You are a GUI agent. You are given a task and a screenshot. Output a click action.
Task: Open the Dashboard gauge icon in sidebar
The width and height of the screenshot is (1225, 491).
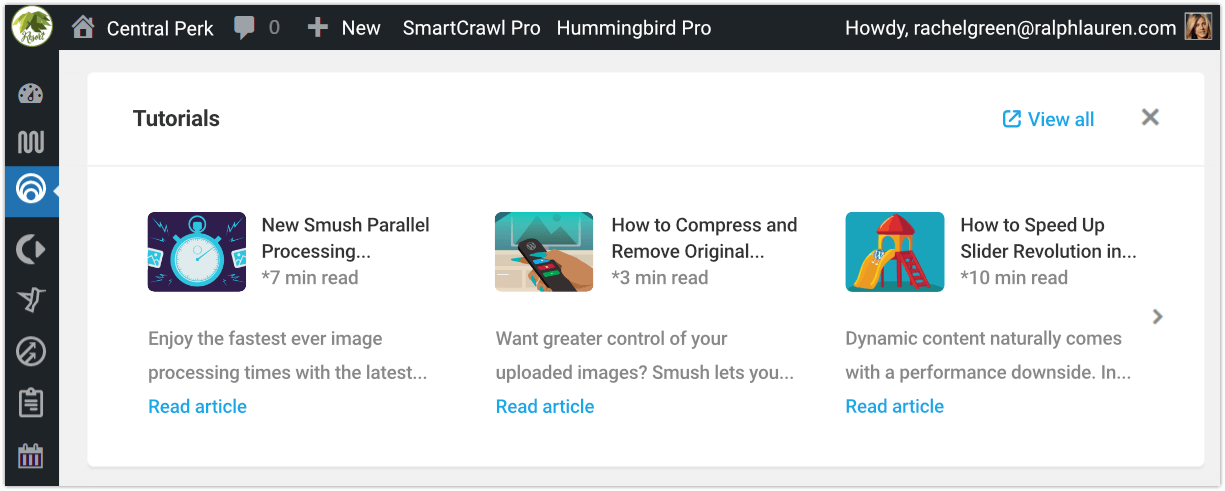coord(31,95)
